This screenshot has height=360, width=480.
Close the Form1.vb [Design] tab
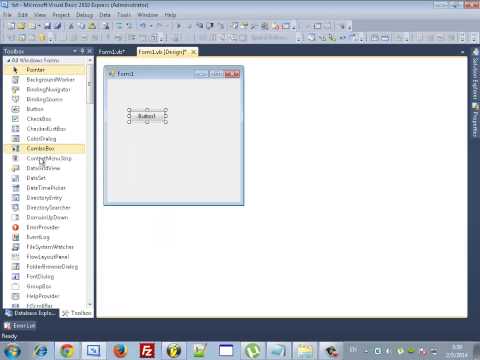[193, 52]
